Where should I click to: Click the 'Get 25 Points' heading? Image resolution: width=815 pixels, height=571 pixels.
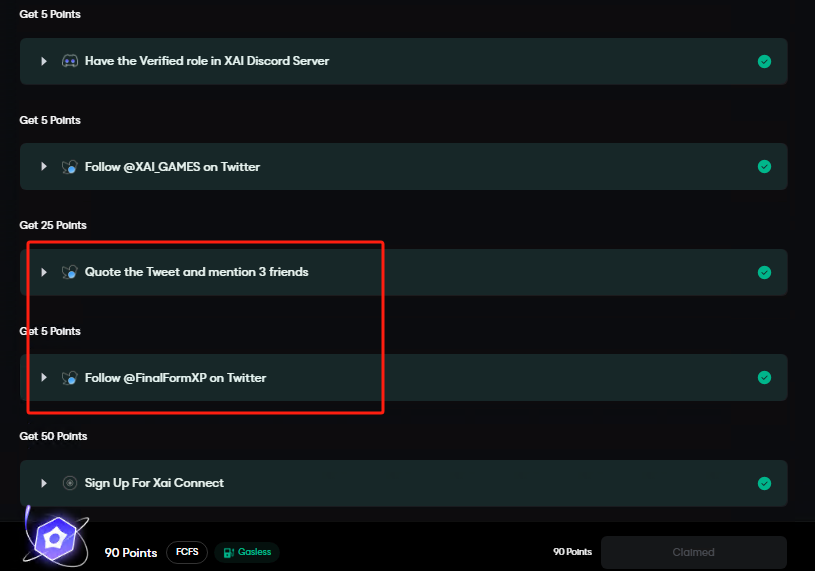(53, 225)
